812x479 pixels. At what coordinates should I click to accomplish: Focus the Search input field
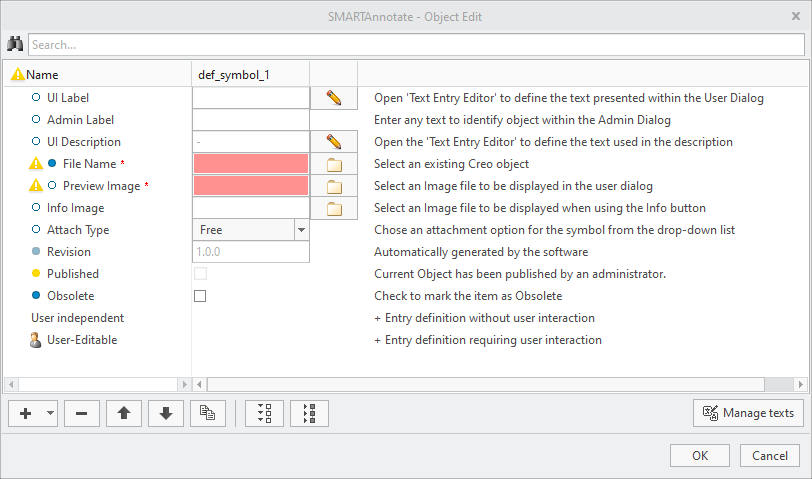pos(416,45)
